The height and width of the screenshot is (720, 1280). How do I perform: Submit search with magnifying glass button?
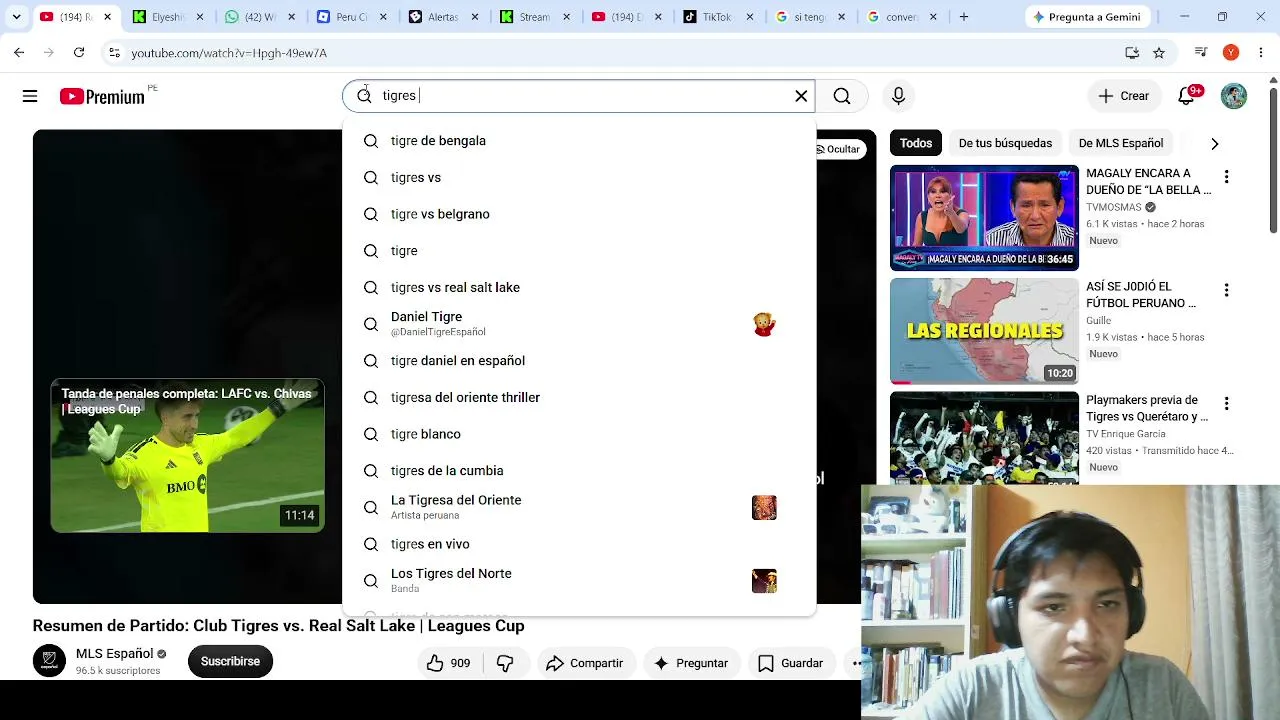pos(842,96)
